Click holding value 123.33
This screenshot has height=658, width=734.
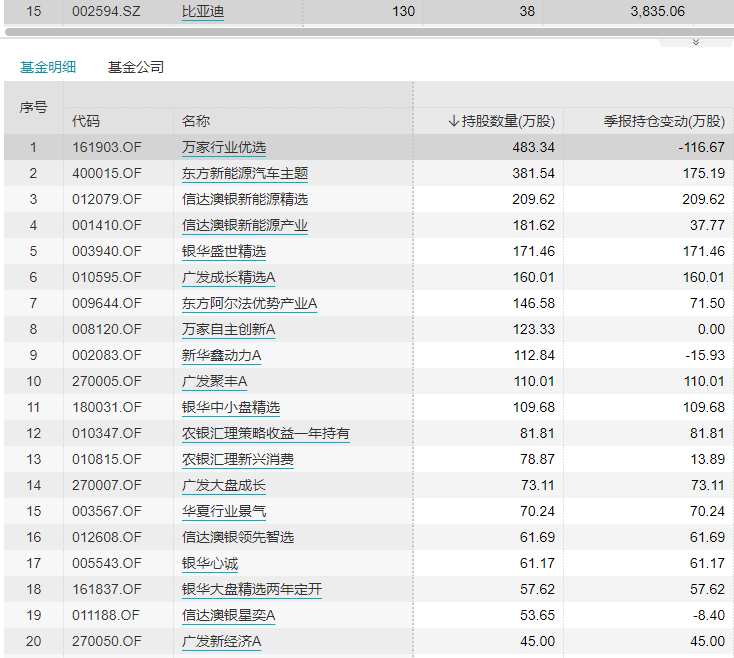pos(534,329)
